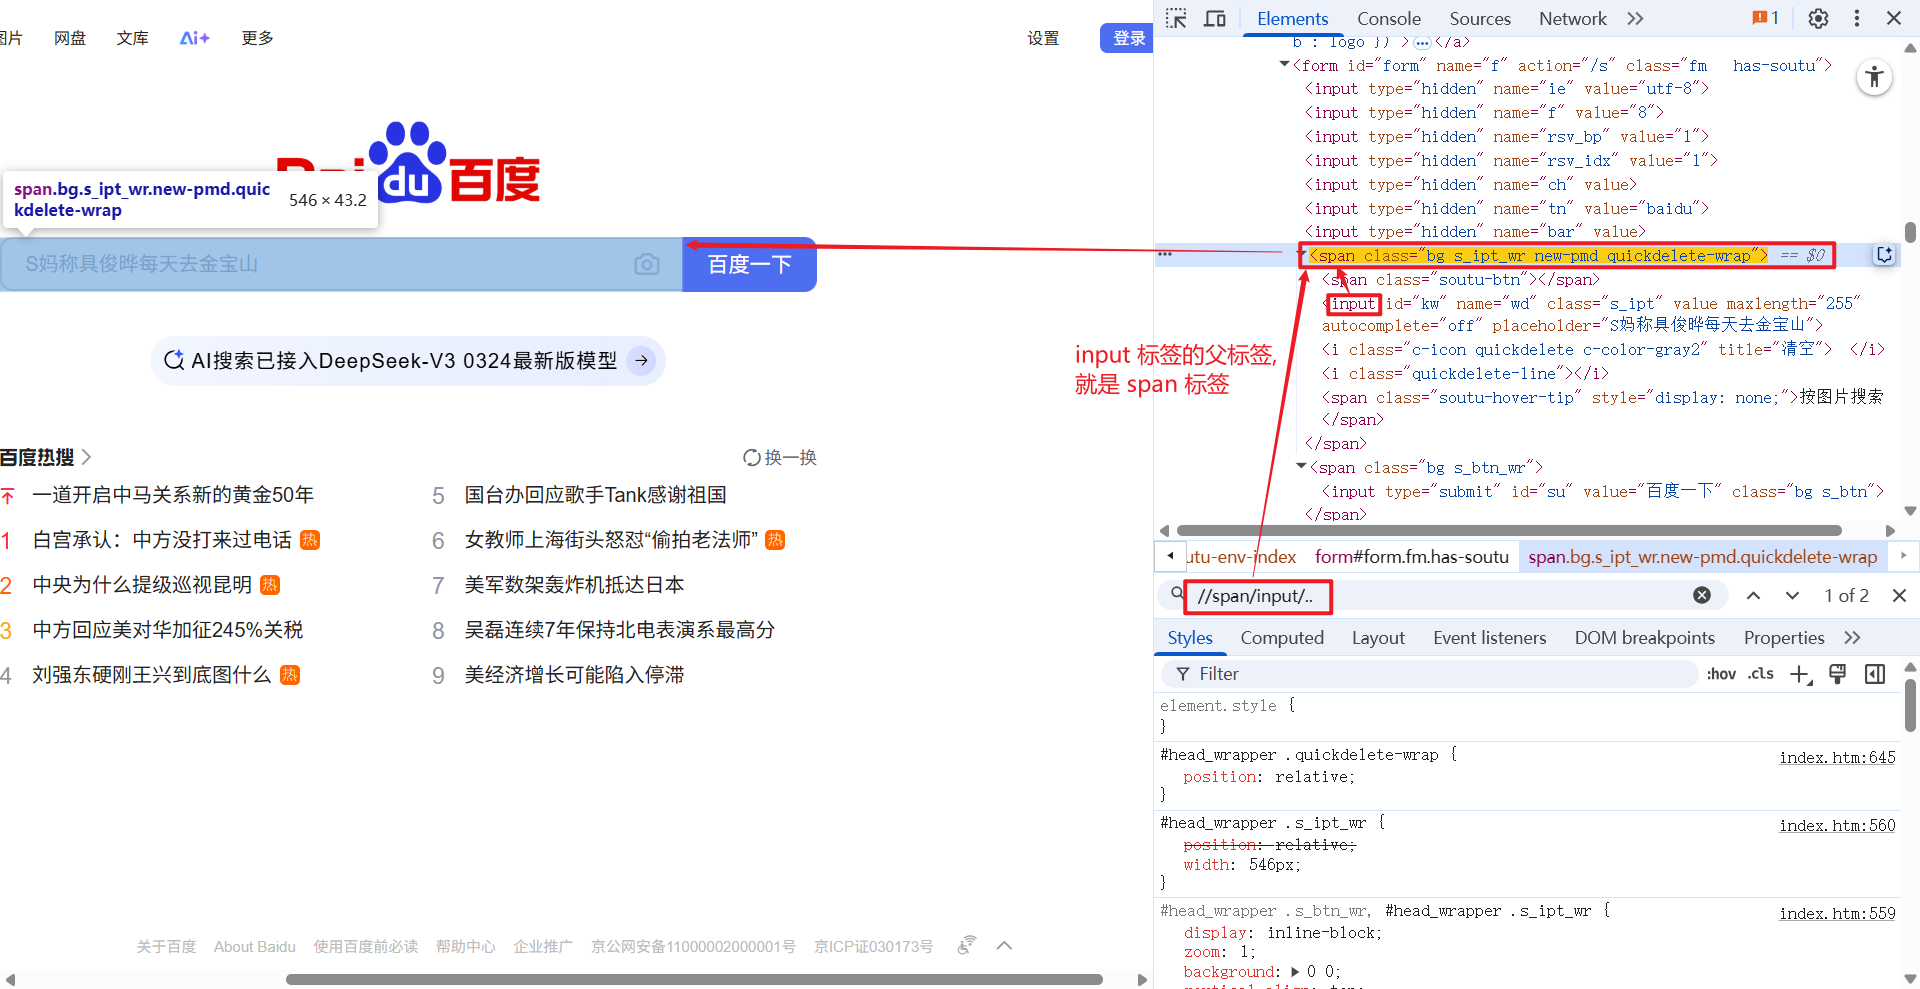
Task: Click the DOM tree horizontal scrollbar
Action: pyautogui.click(x=1509, y=530)
